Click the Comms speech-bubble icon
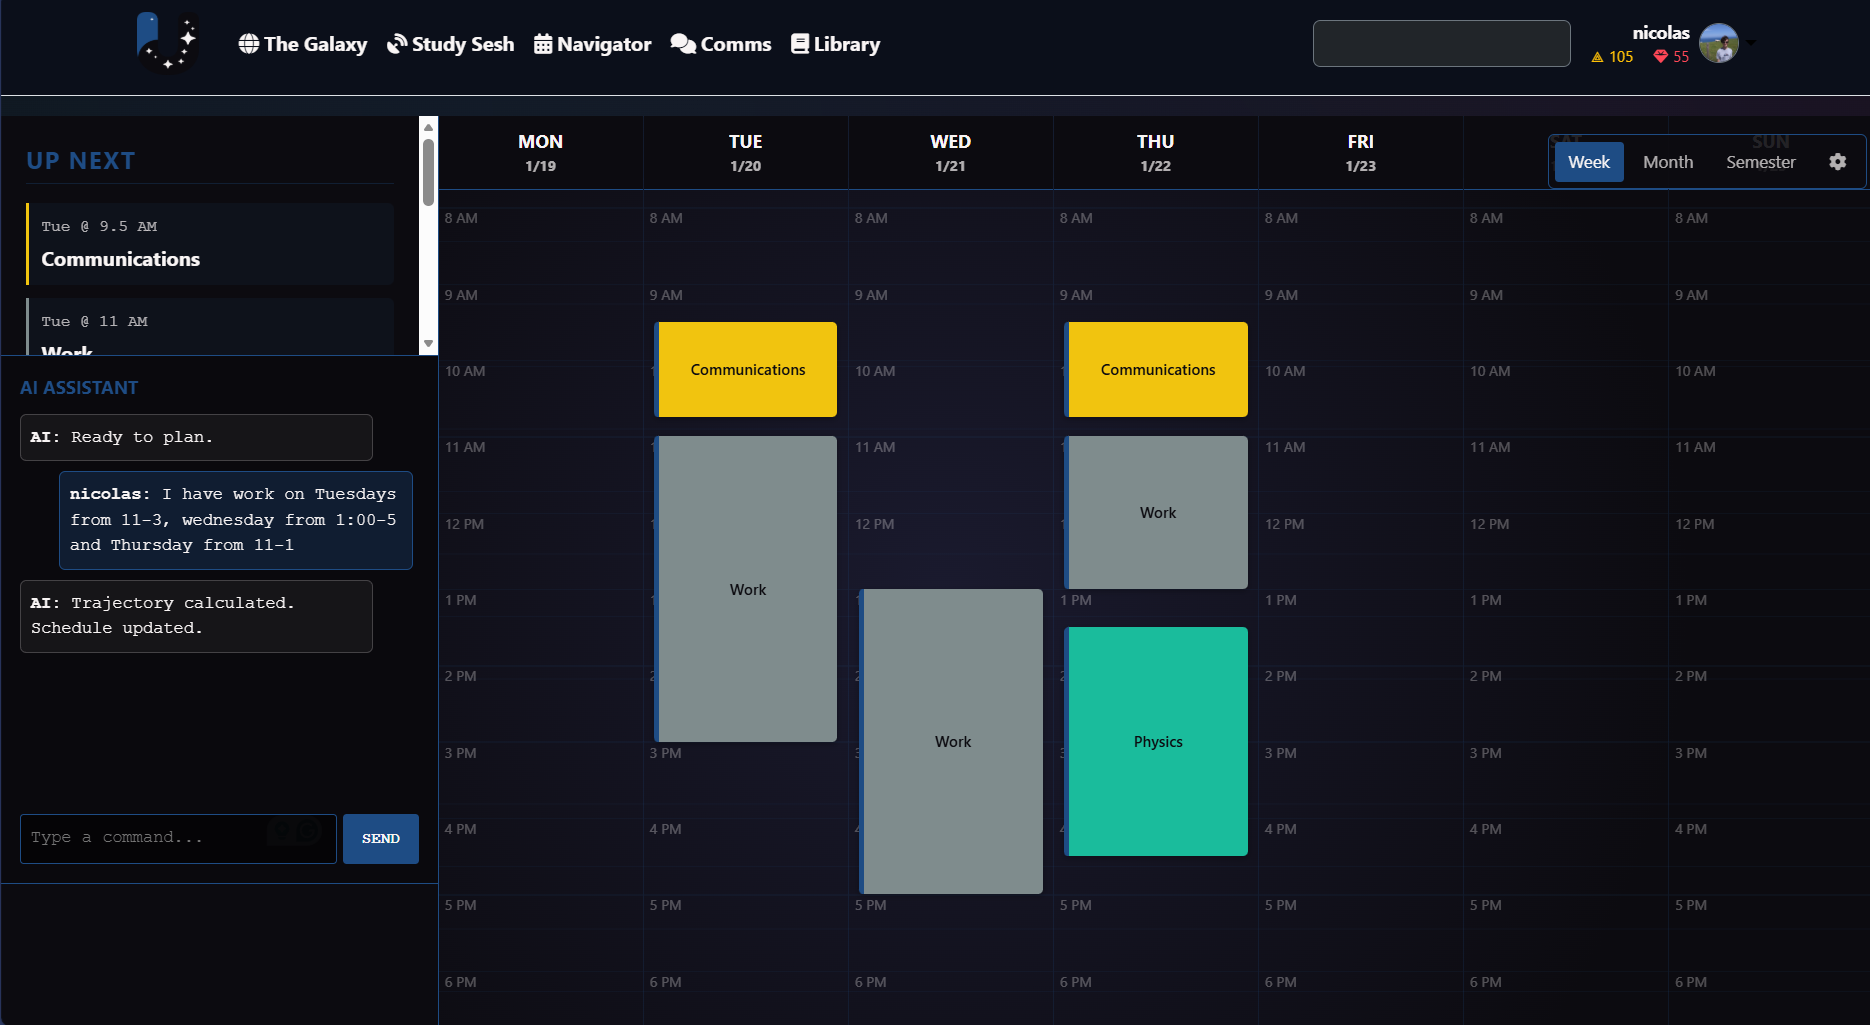This screenshot has width=1870, height=1025. 683,43
